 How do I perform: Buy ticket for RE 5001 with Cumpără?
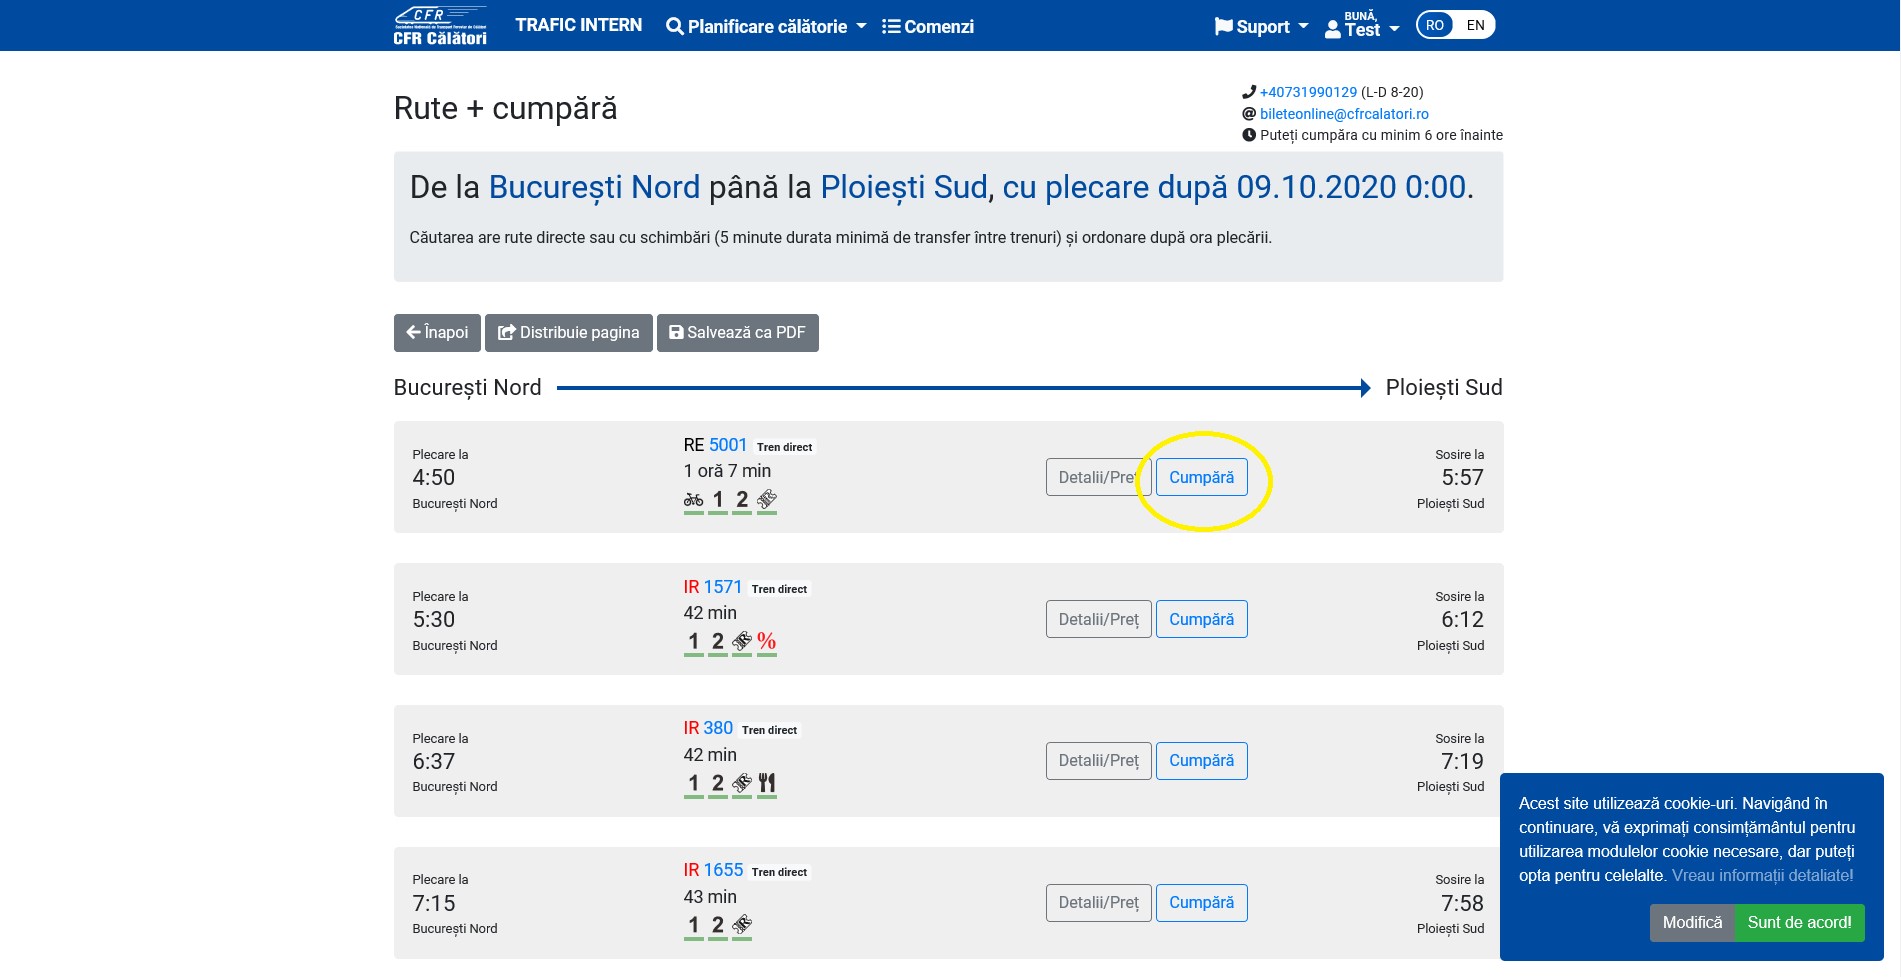(x=1202, y=477)
